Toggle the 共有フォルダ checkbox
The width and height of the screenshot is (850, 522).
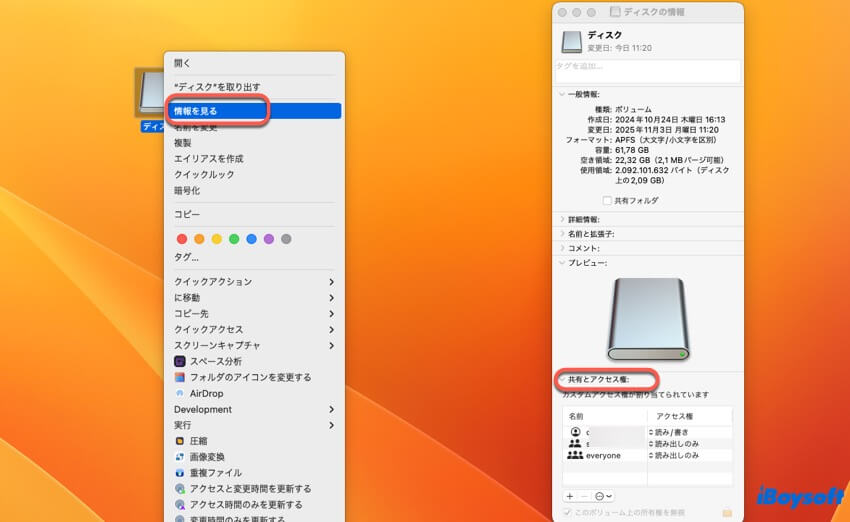[x=607, y=201]
